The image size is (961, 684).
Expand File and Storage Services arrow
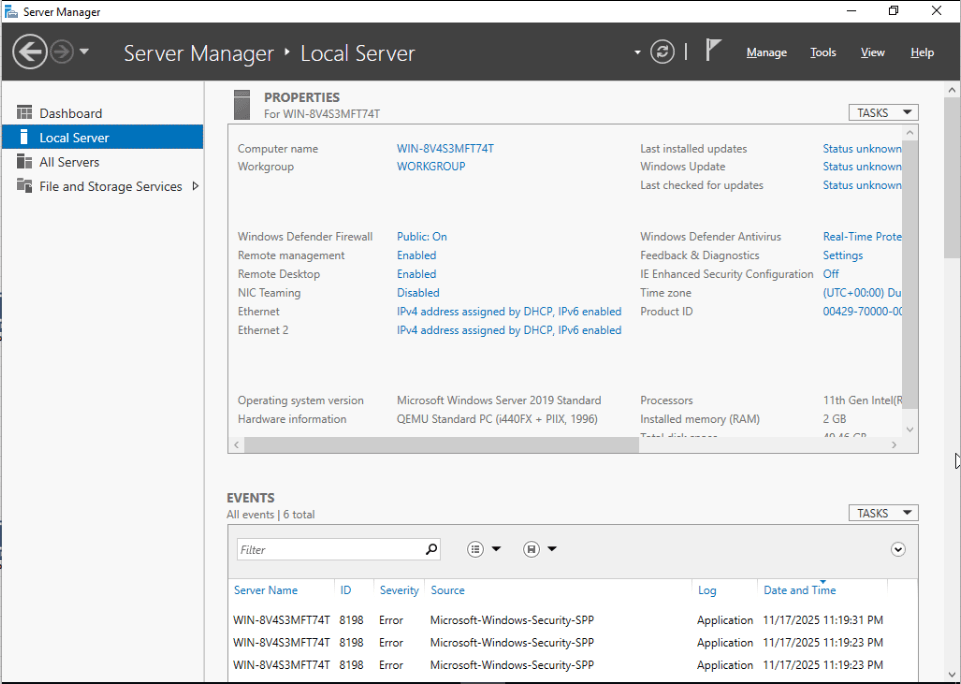point(195,186)
